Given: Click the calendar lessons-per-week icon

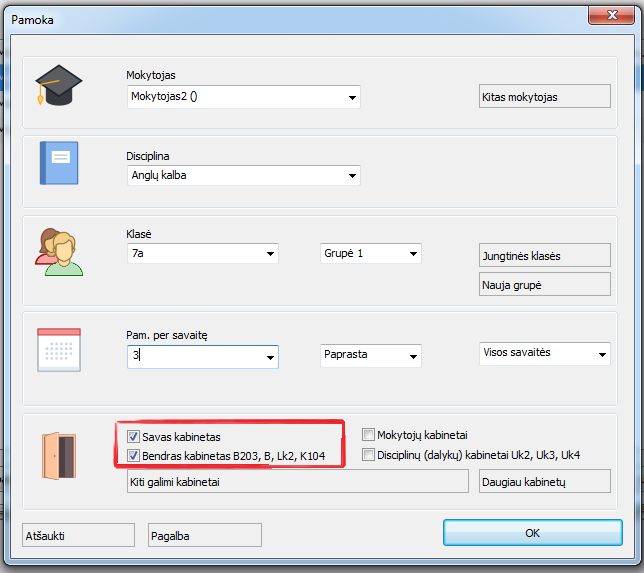Looking at the screenshot, I should [x=58, y=349].
